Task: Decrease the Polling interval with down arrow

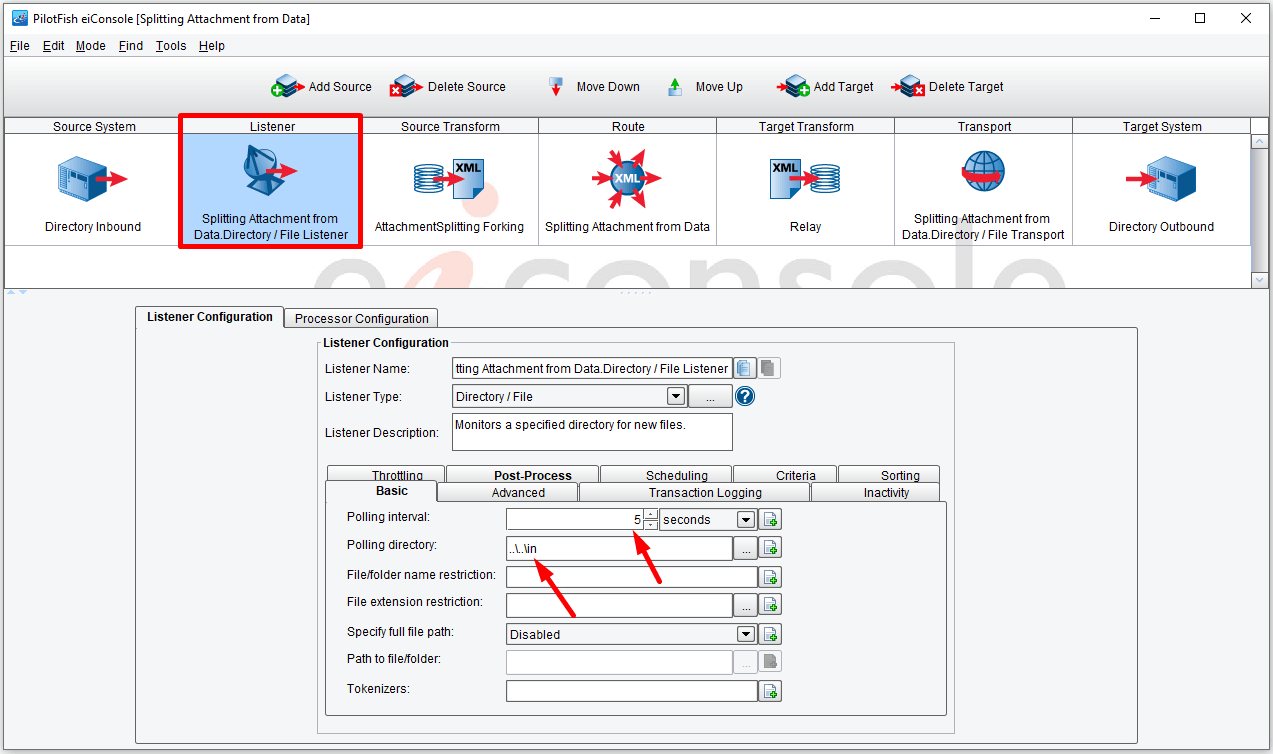Action: click(x=651, y=525)
